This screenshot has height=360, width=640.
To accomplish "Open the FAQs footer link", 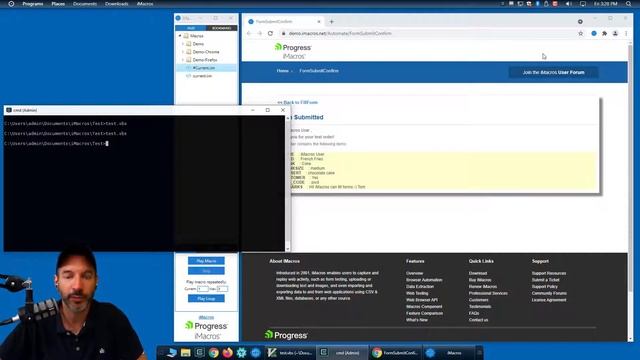I will [x=474, y=313].
